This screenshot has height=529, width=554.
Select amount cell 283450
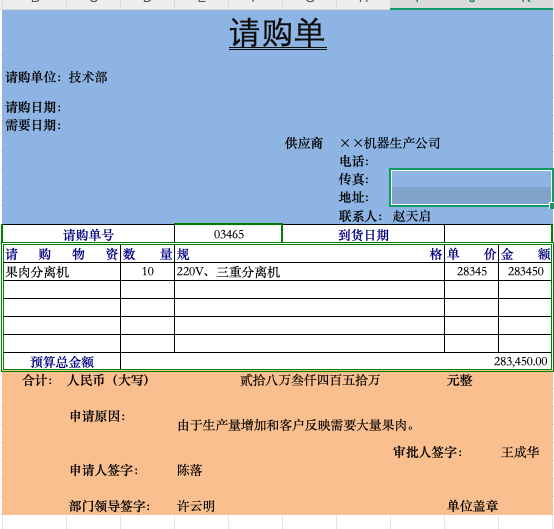coord(525,272)
